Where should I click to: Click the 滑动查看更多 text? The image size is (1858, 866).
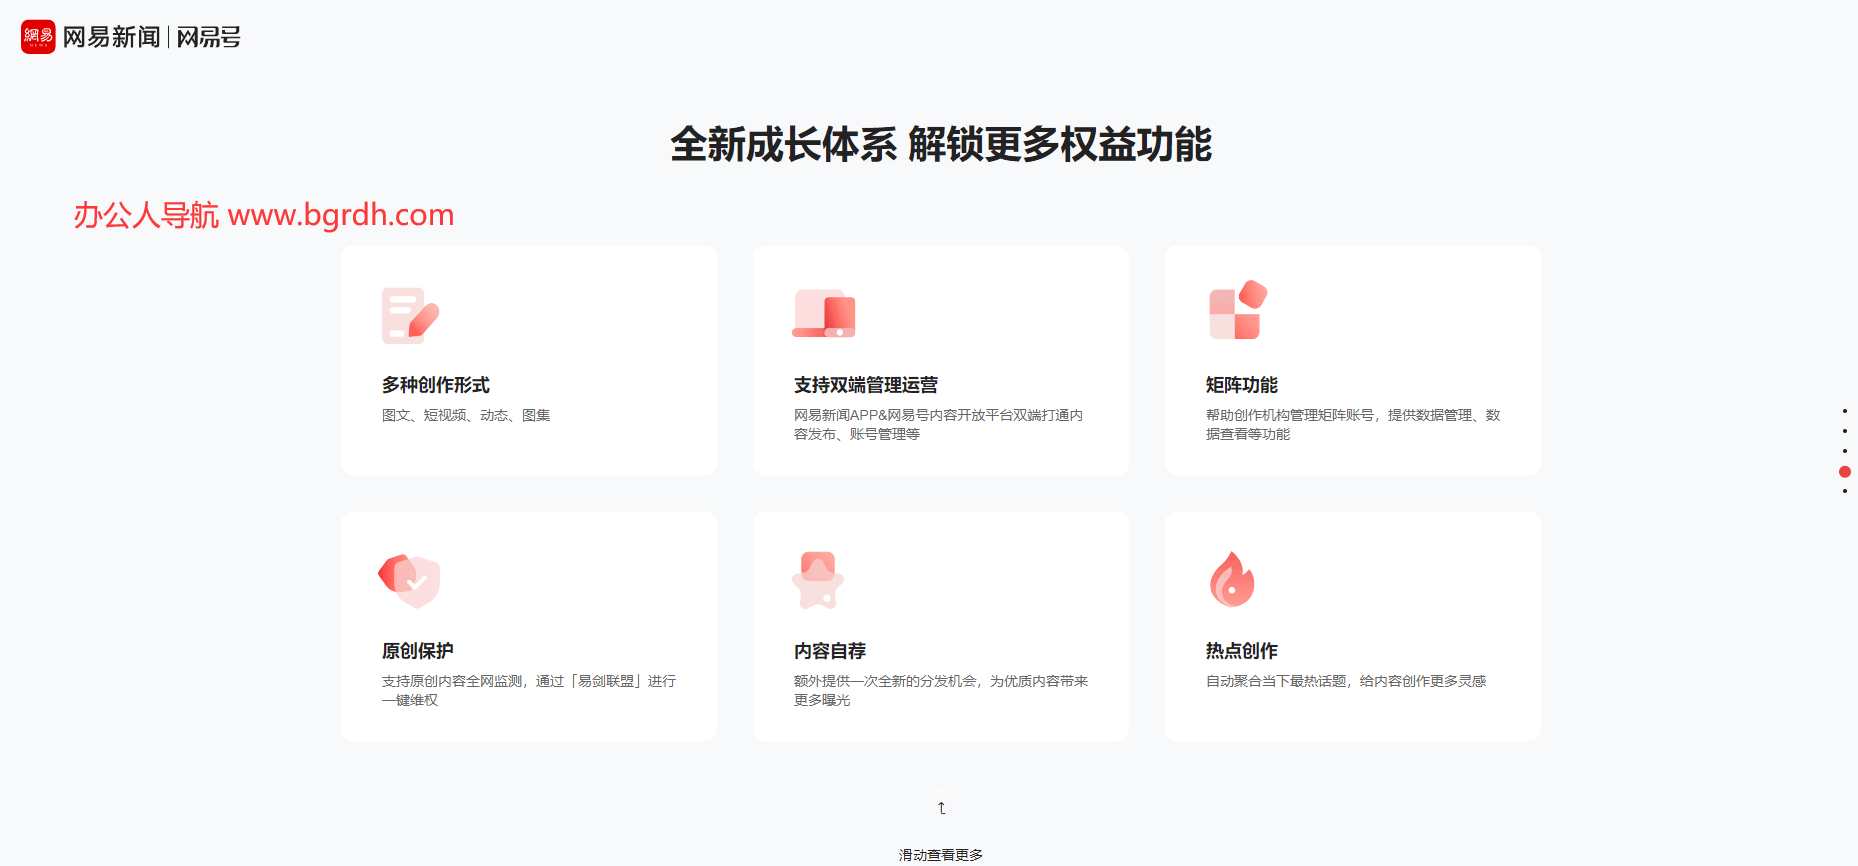pyautogui.click(x=940, y=855)
